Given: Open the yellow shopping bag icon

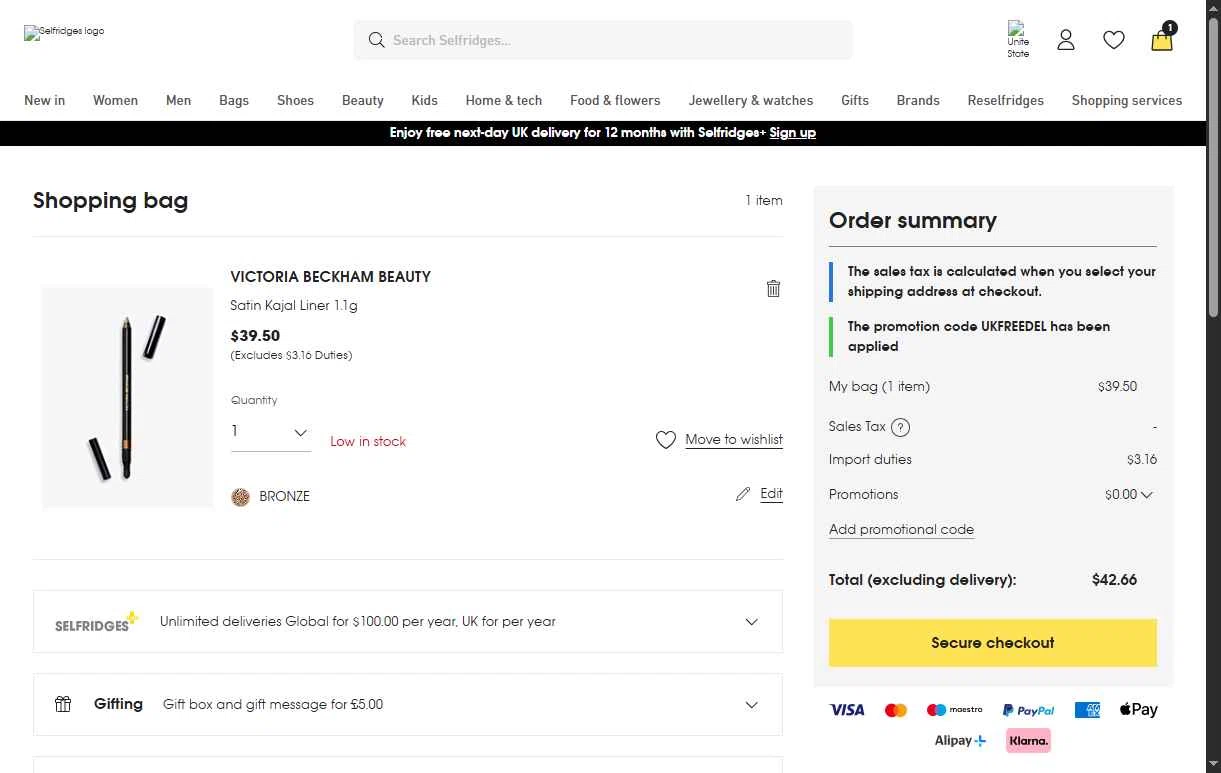Looking at the screenshot, I should coord(1162,38).
